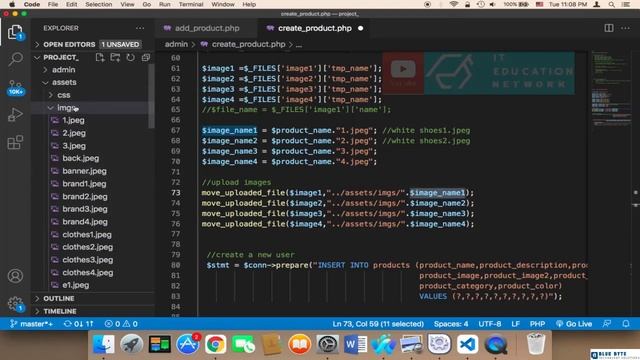Open Visual Studio Code in the Dock
Image resolution: width=640 pixels, height=360 pixels.
tap(467, 344)
